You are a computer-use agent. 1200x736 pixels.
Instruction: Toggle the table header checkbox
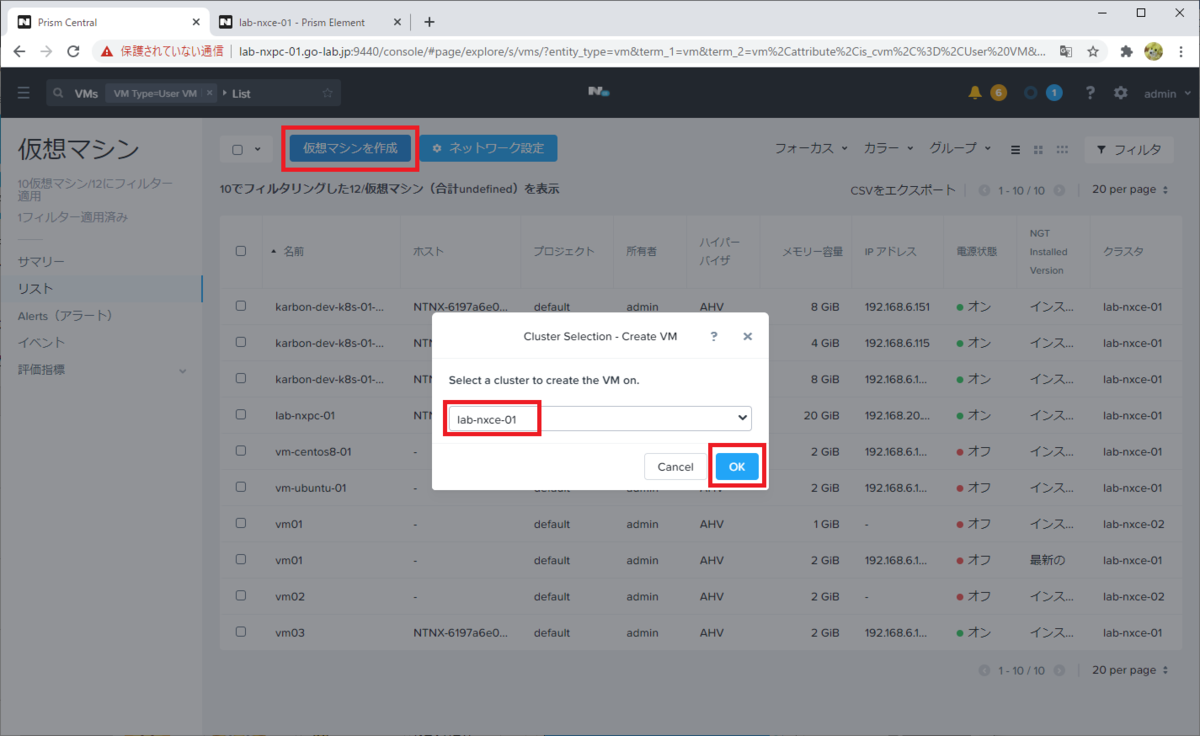tap(241, 251)
